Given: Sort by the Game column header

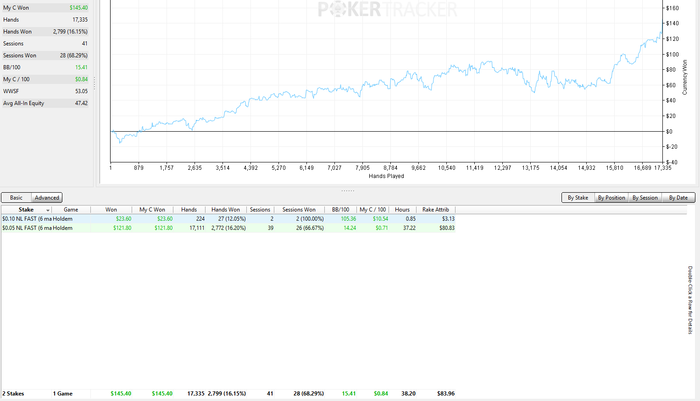Looking at the screenshot, I should coord(71,209).
